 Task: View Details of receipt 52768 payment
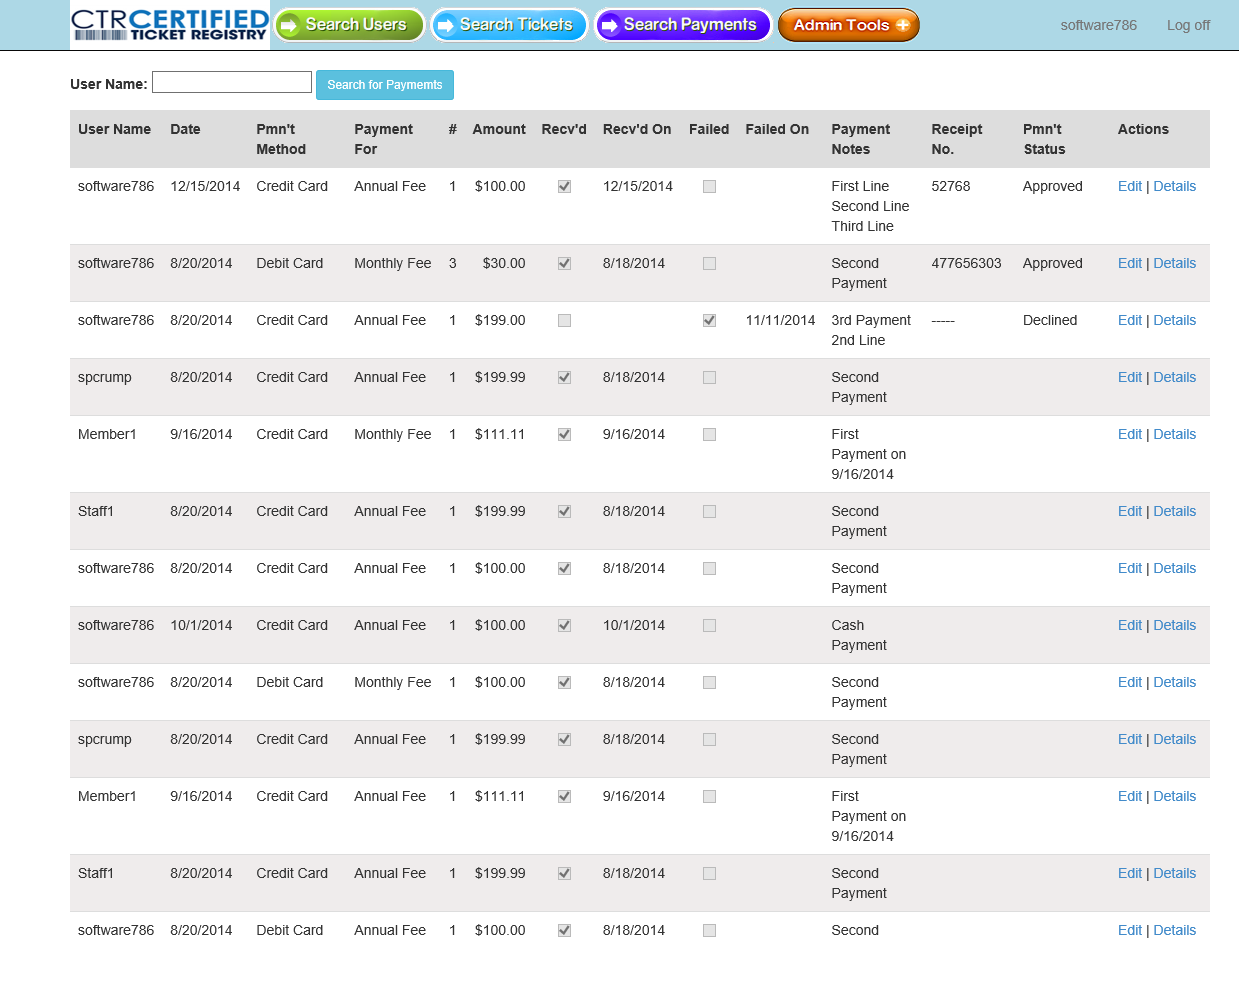(x=1174, y=186)
